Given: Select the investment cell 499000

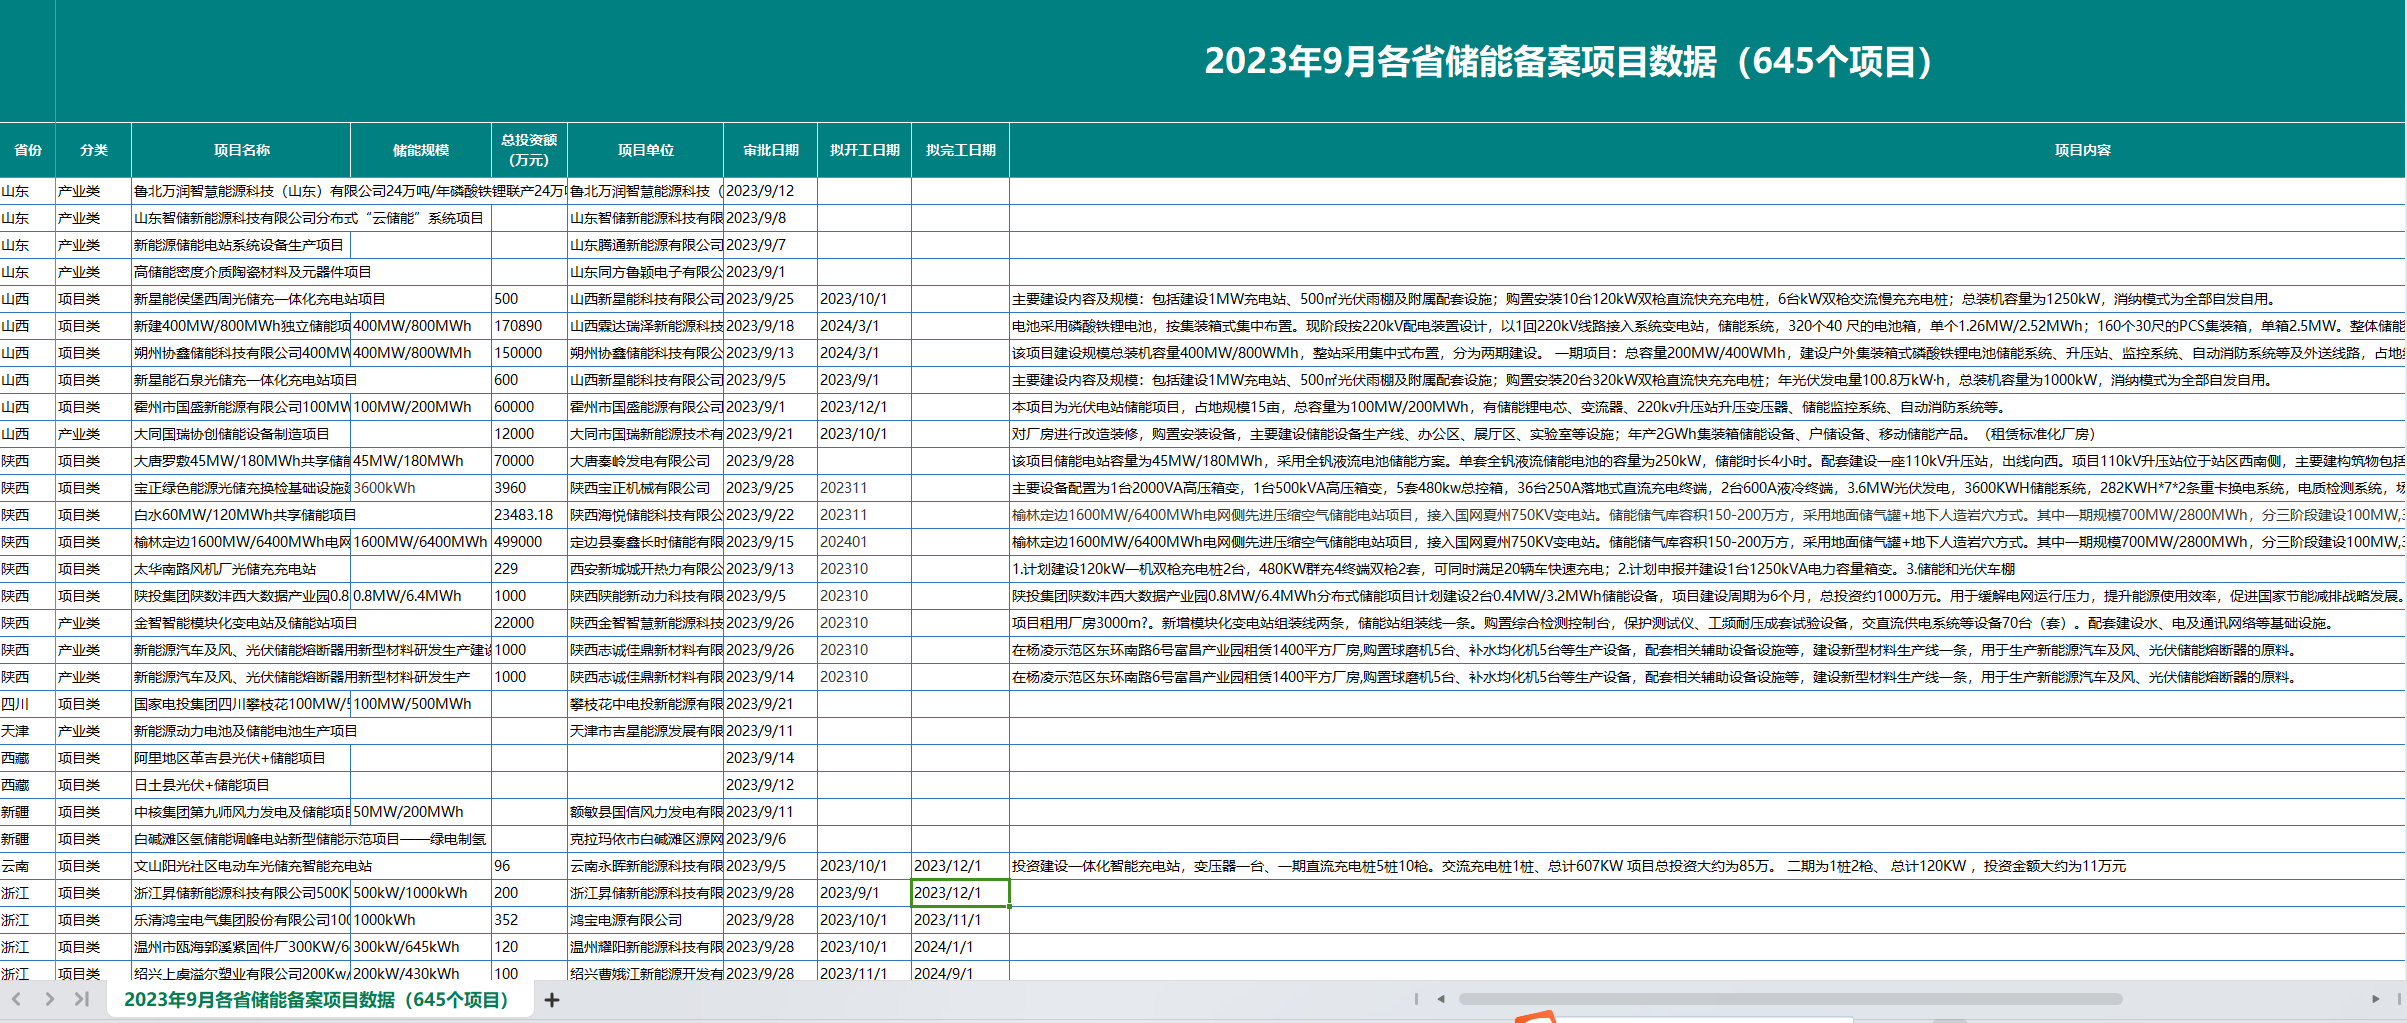Looking at the screenshot, I should tap(529, 542).
